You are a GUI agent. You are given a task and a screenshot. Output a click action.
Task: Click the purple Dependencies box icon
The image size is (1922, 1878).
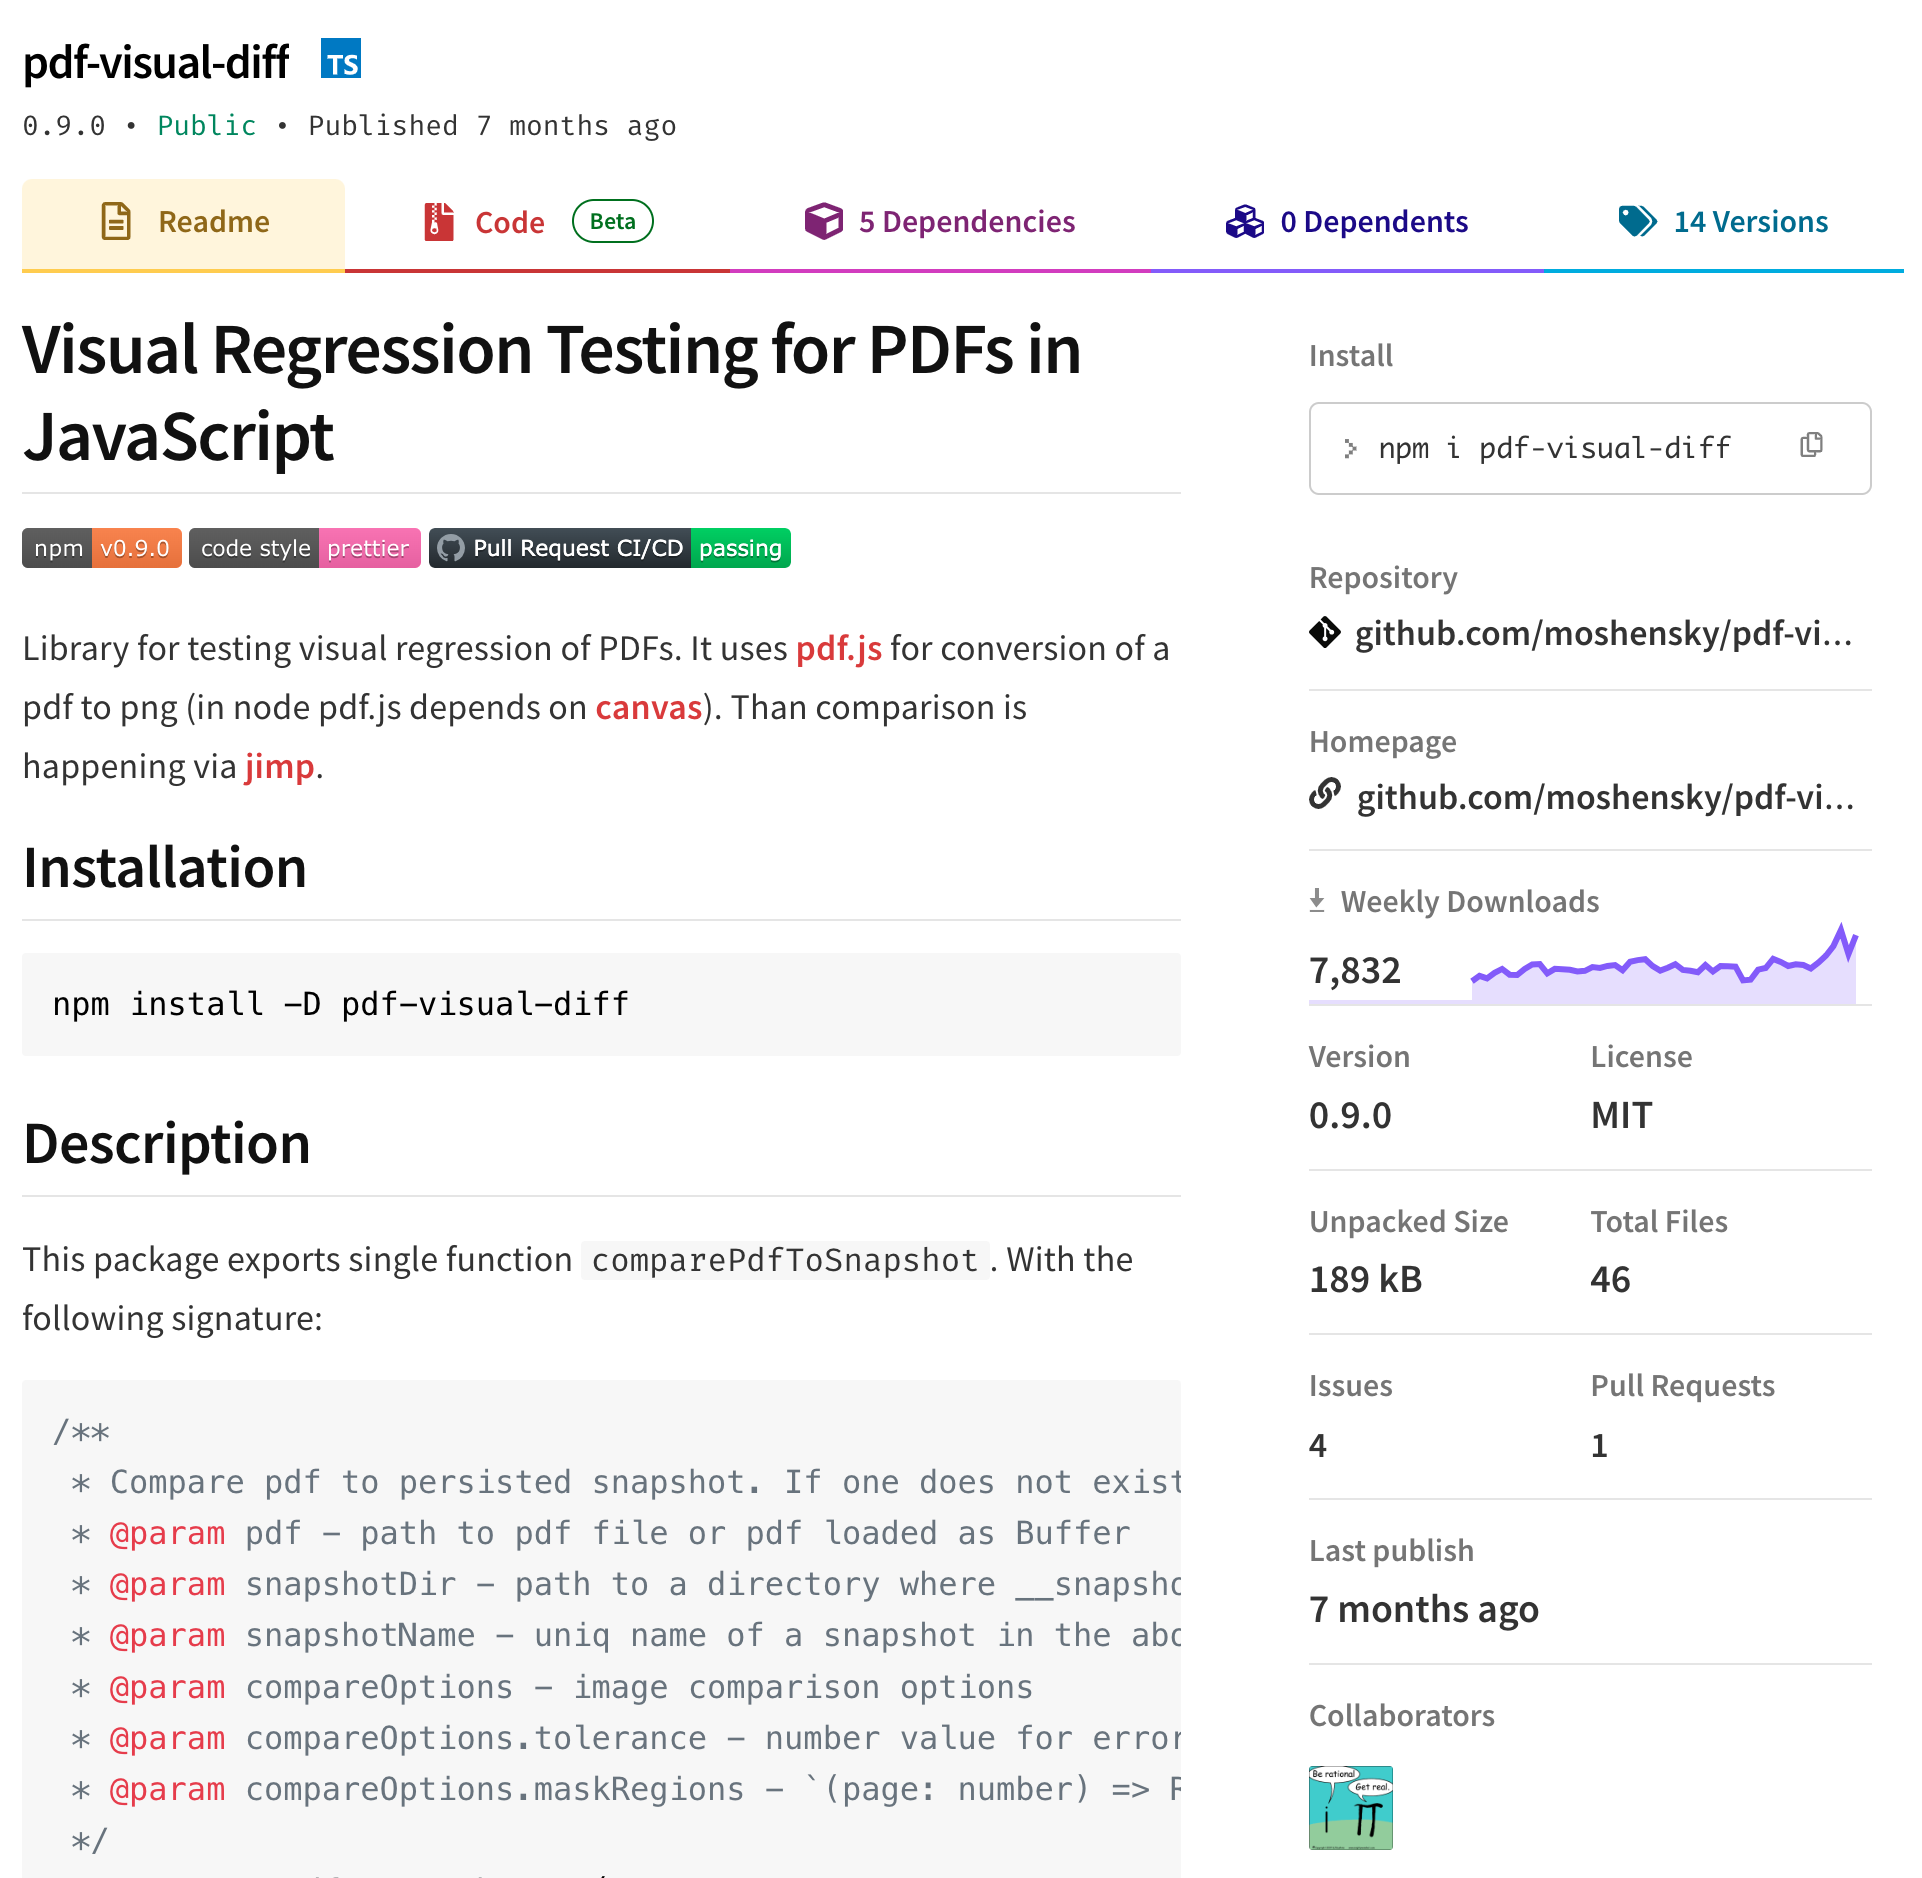[x=824, y=221]
